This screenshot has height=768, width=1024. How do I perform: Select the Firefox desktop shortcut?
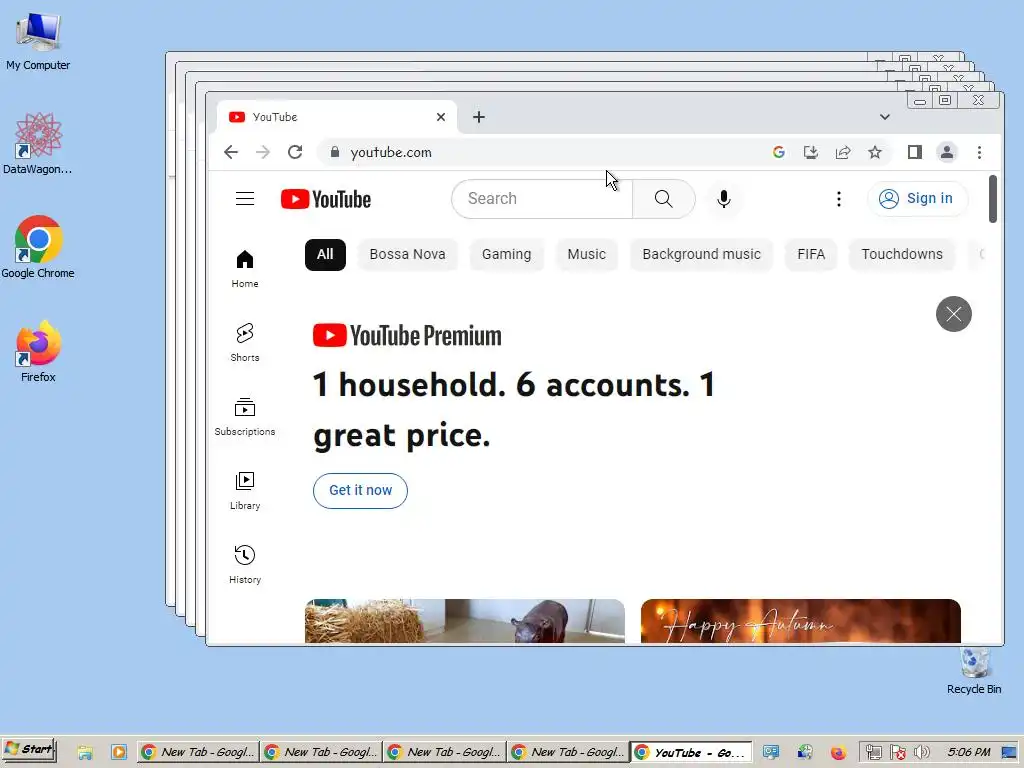click(38, 351)
